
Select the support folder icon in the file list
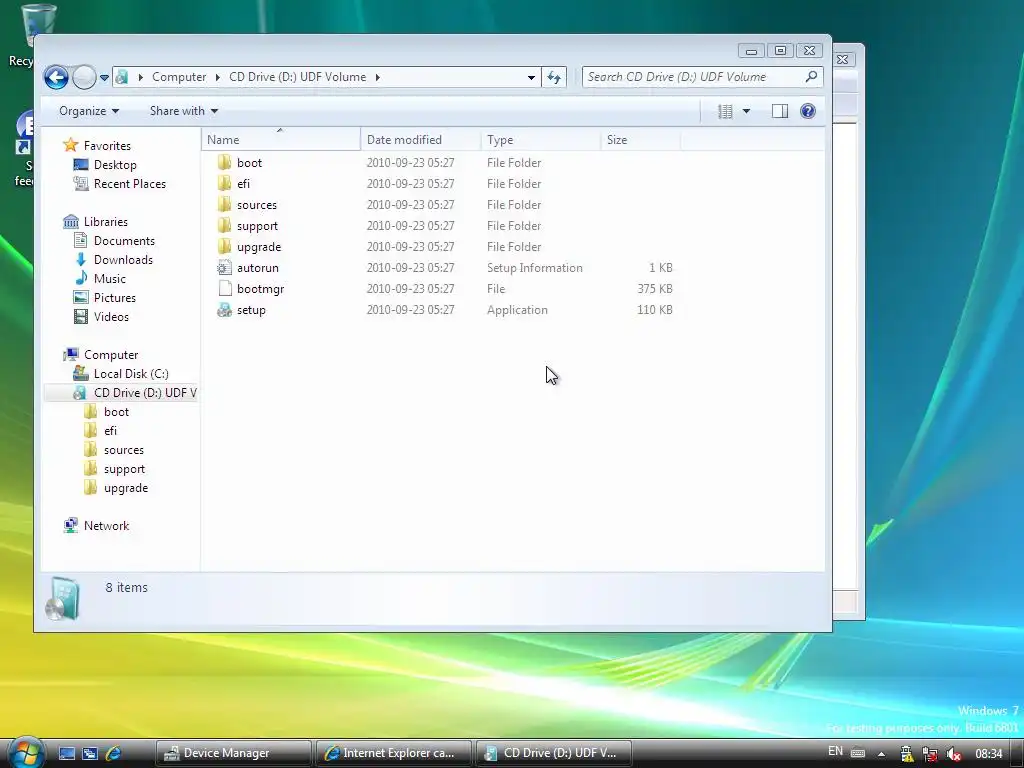pyautogui.click(x=225, y=225)
